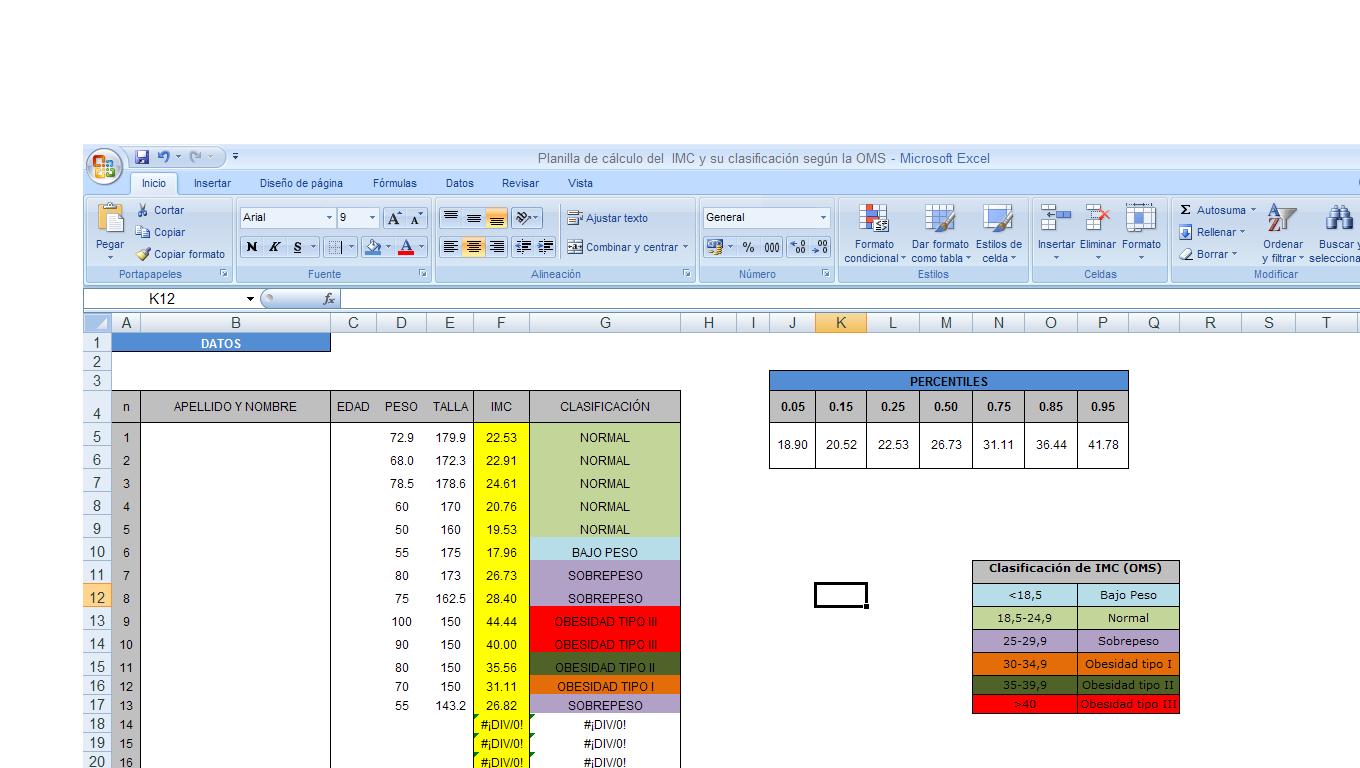Click the Copiar formato paintbrush icon

pos(141,254)
